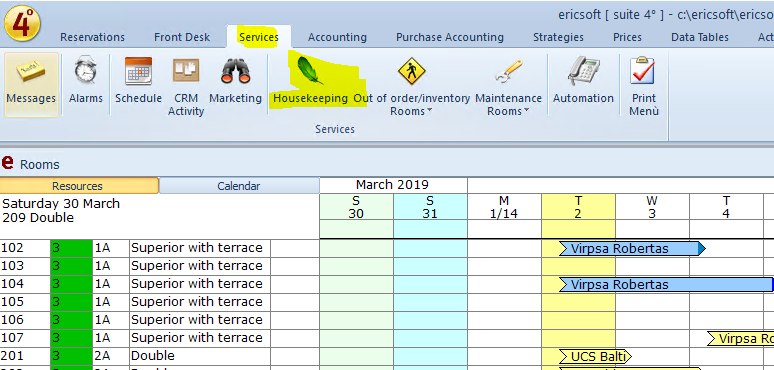Click Superior with terrace type for room 106

click(200, 320)
